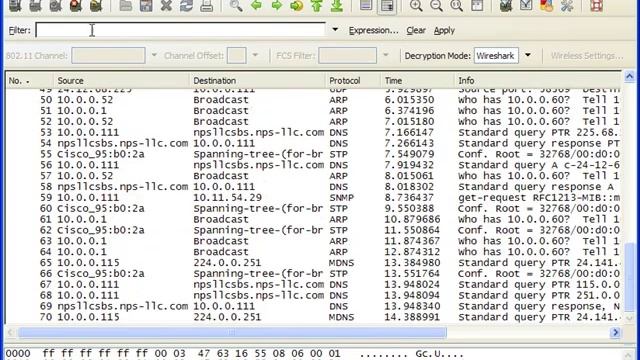The height and width of the screenshot is (360, 640).
Task: Expand the FCS Filter dropdown
Action: click(x=385, y=55)
